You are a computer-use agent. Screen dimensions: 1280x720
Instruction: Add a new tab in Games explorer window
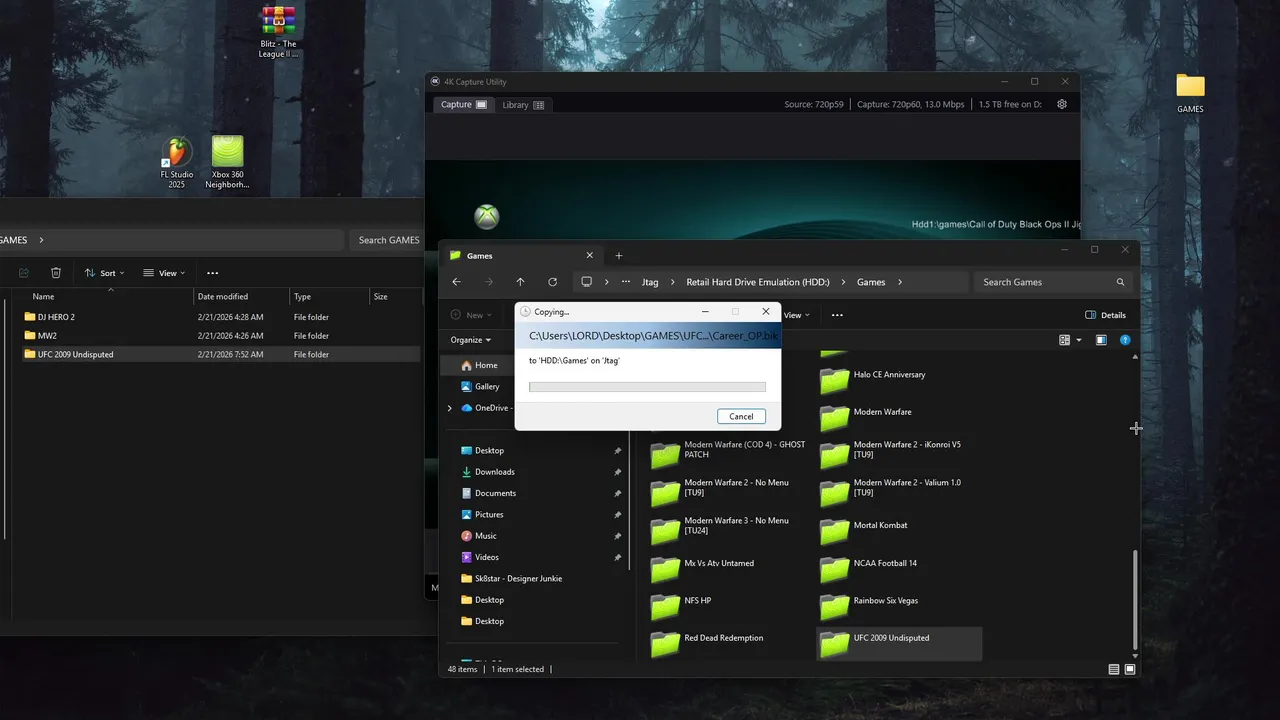(x=618, y=256)
